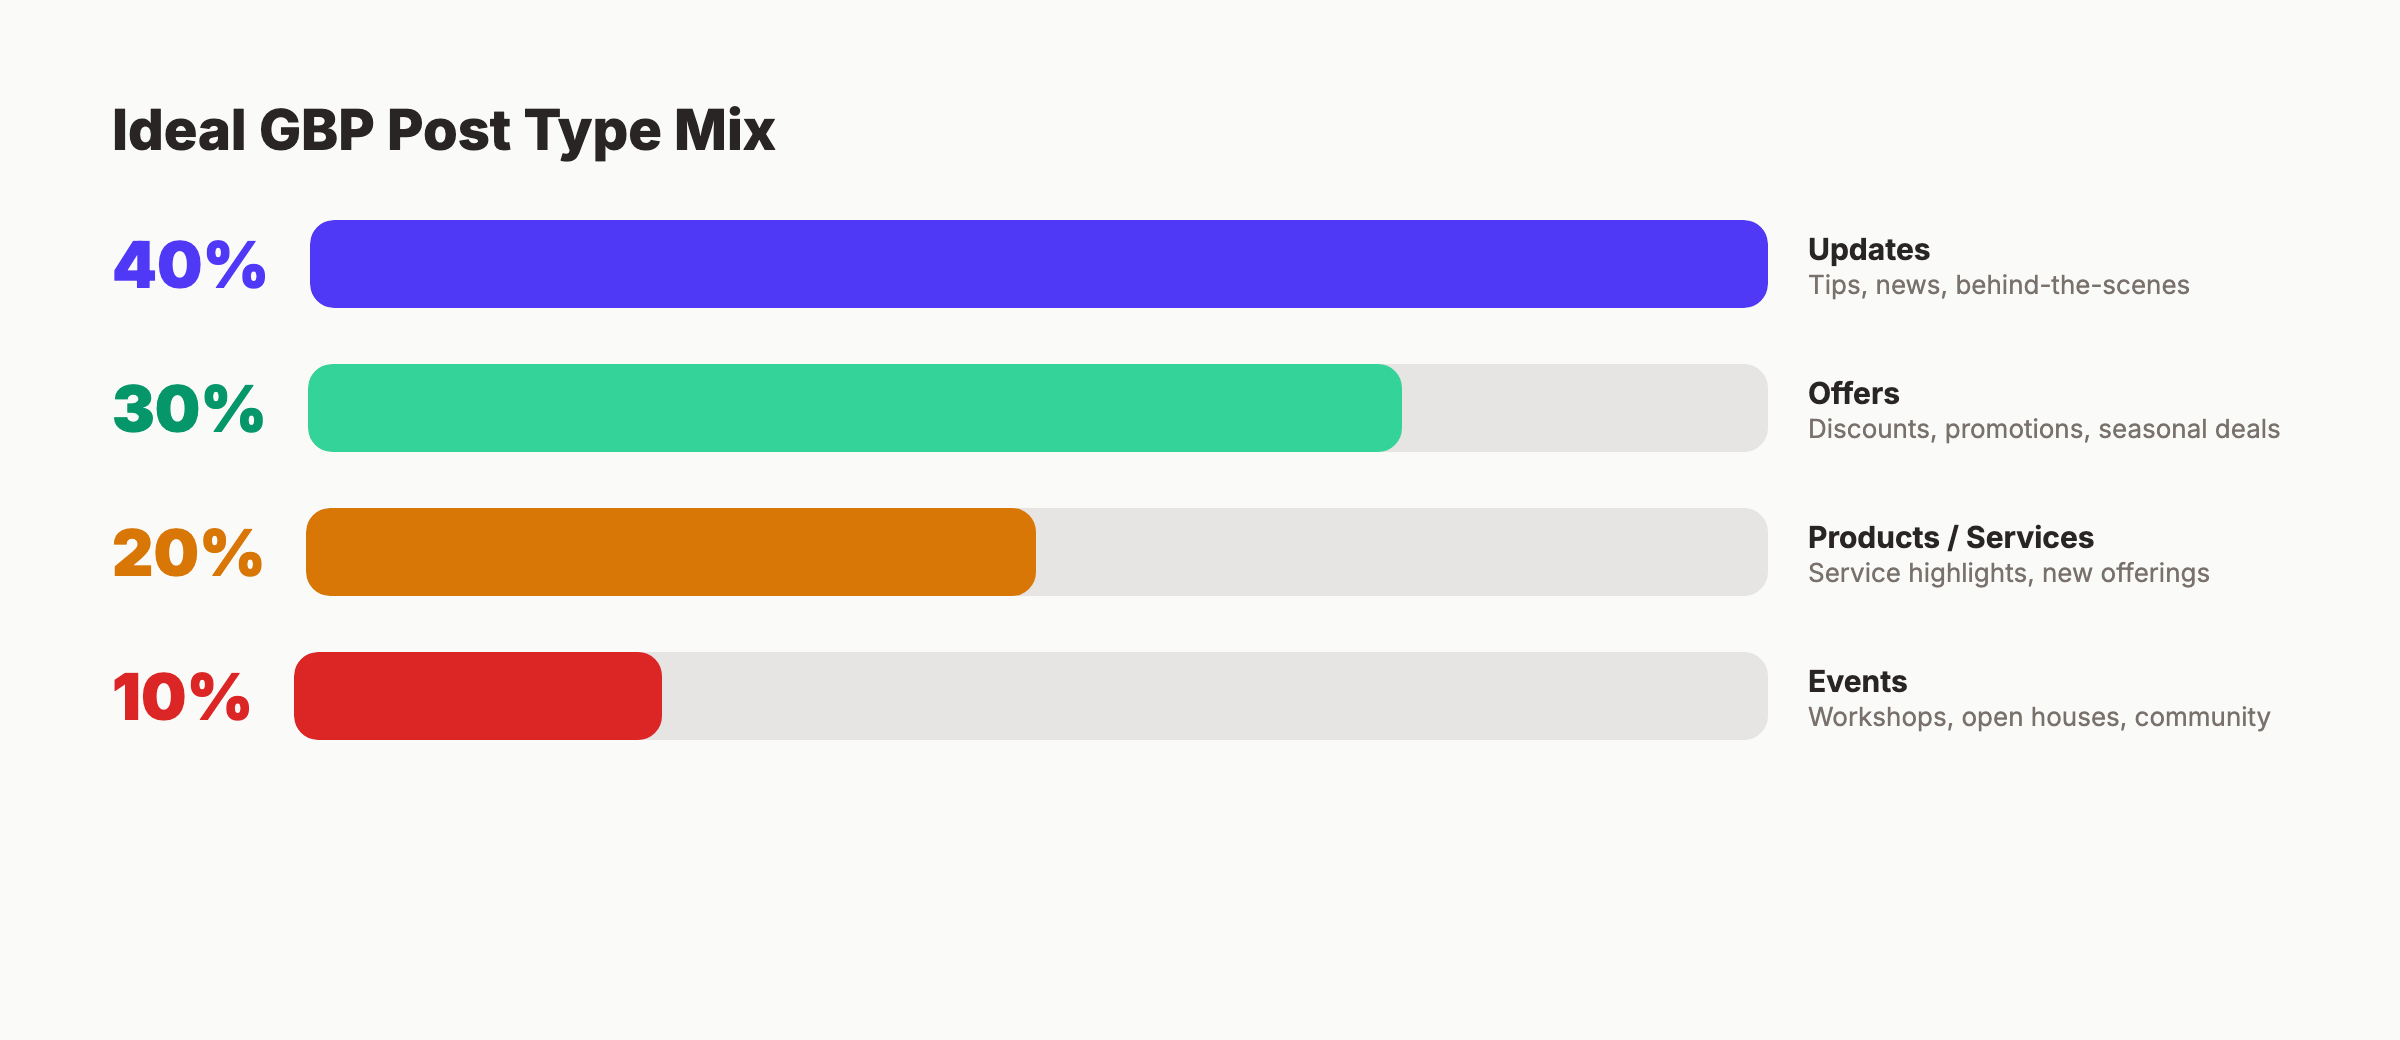Click the gray unfilled part of Events bar
Image resolution: width=2400 pixels, height=1040 pixels.
(x=1214, y=696)
